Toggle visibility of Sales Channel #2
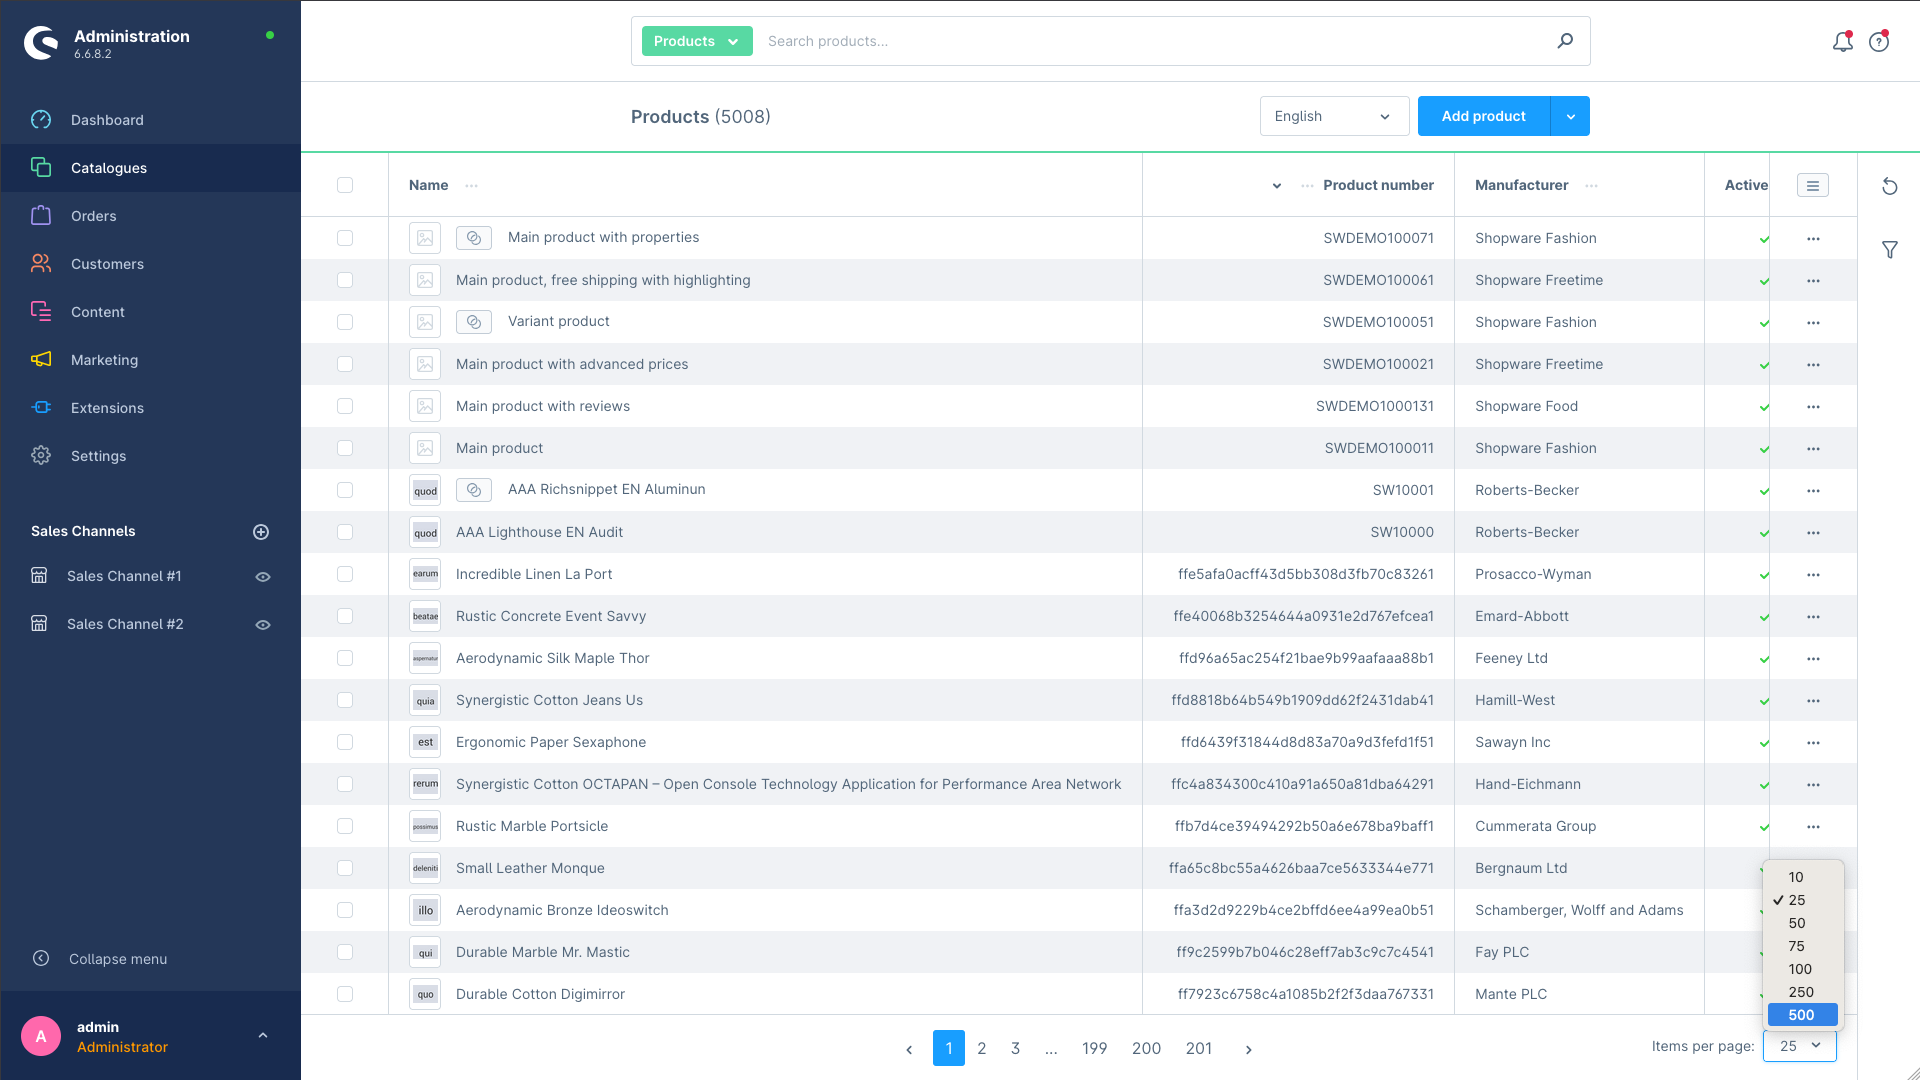 (x=262, y=624)
